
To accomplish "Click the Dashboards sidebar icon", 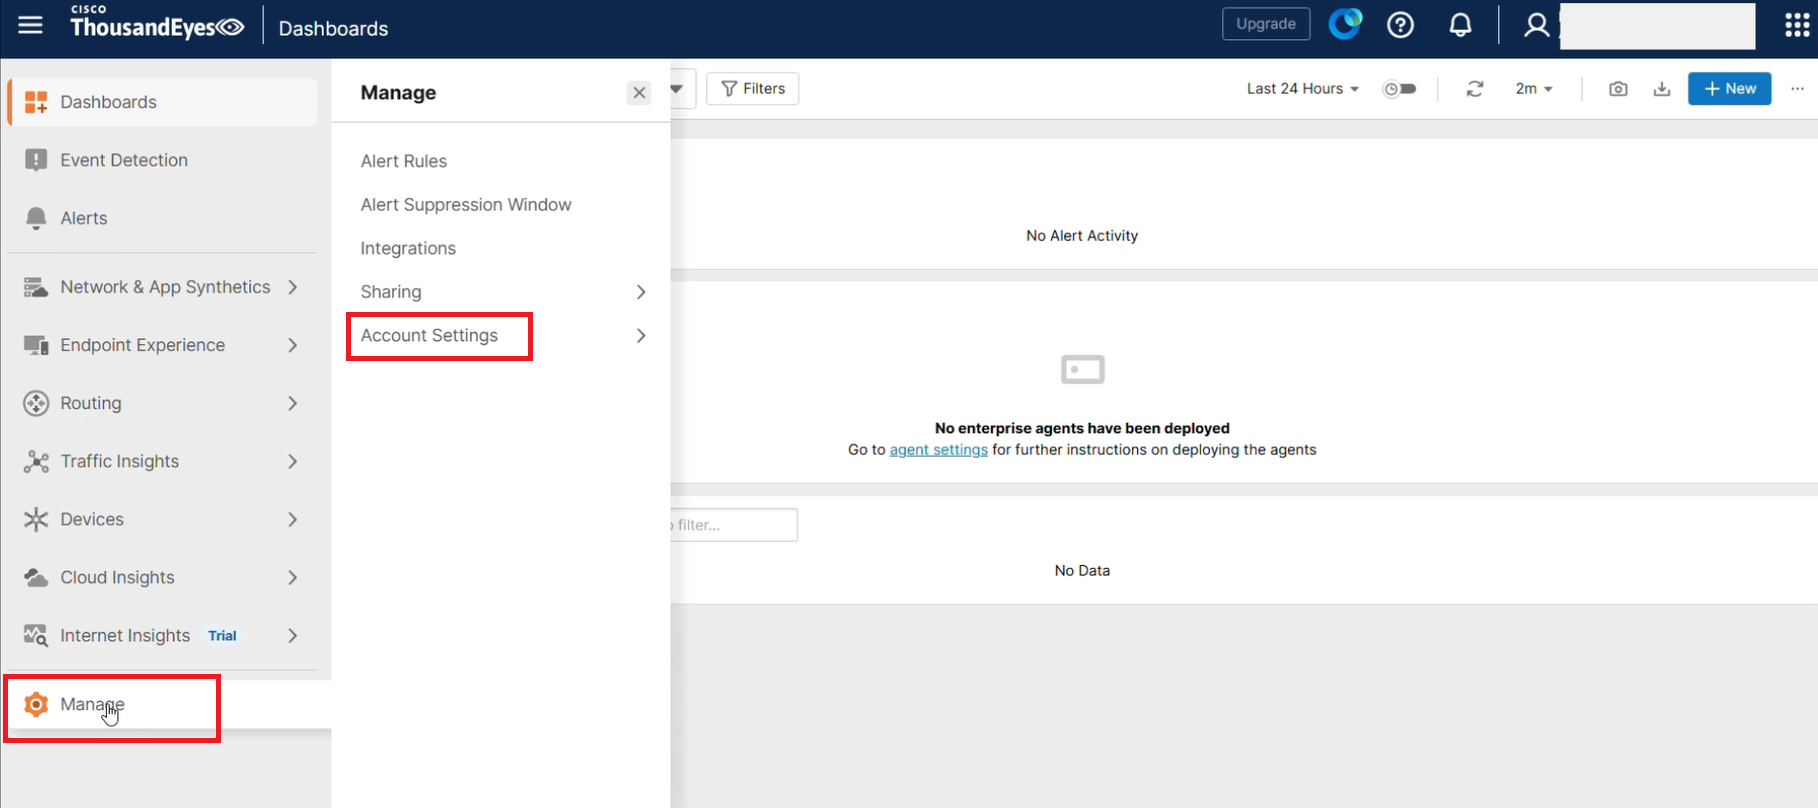I will point(36,102).
